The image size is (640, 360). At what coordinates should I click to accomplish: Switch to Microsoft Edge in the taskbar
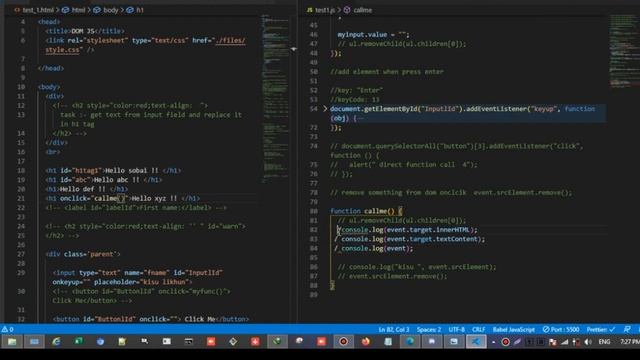click(x=410, y=342)
